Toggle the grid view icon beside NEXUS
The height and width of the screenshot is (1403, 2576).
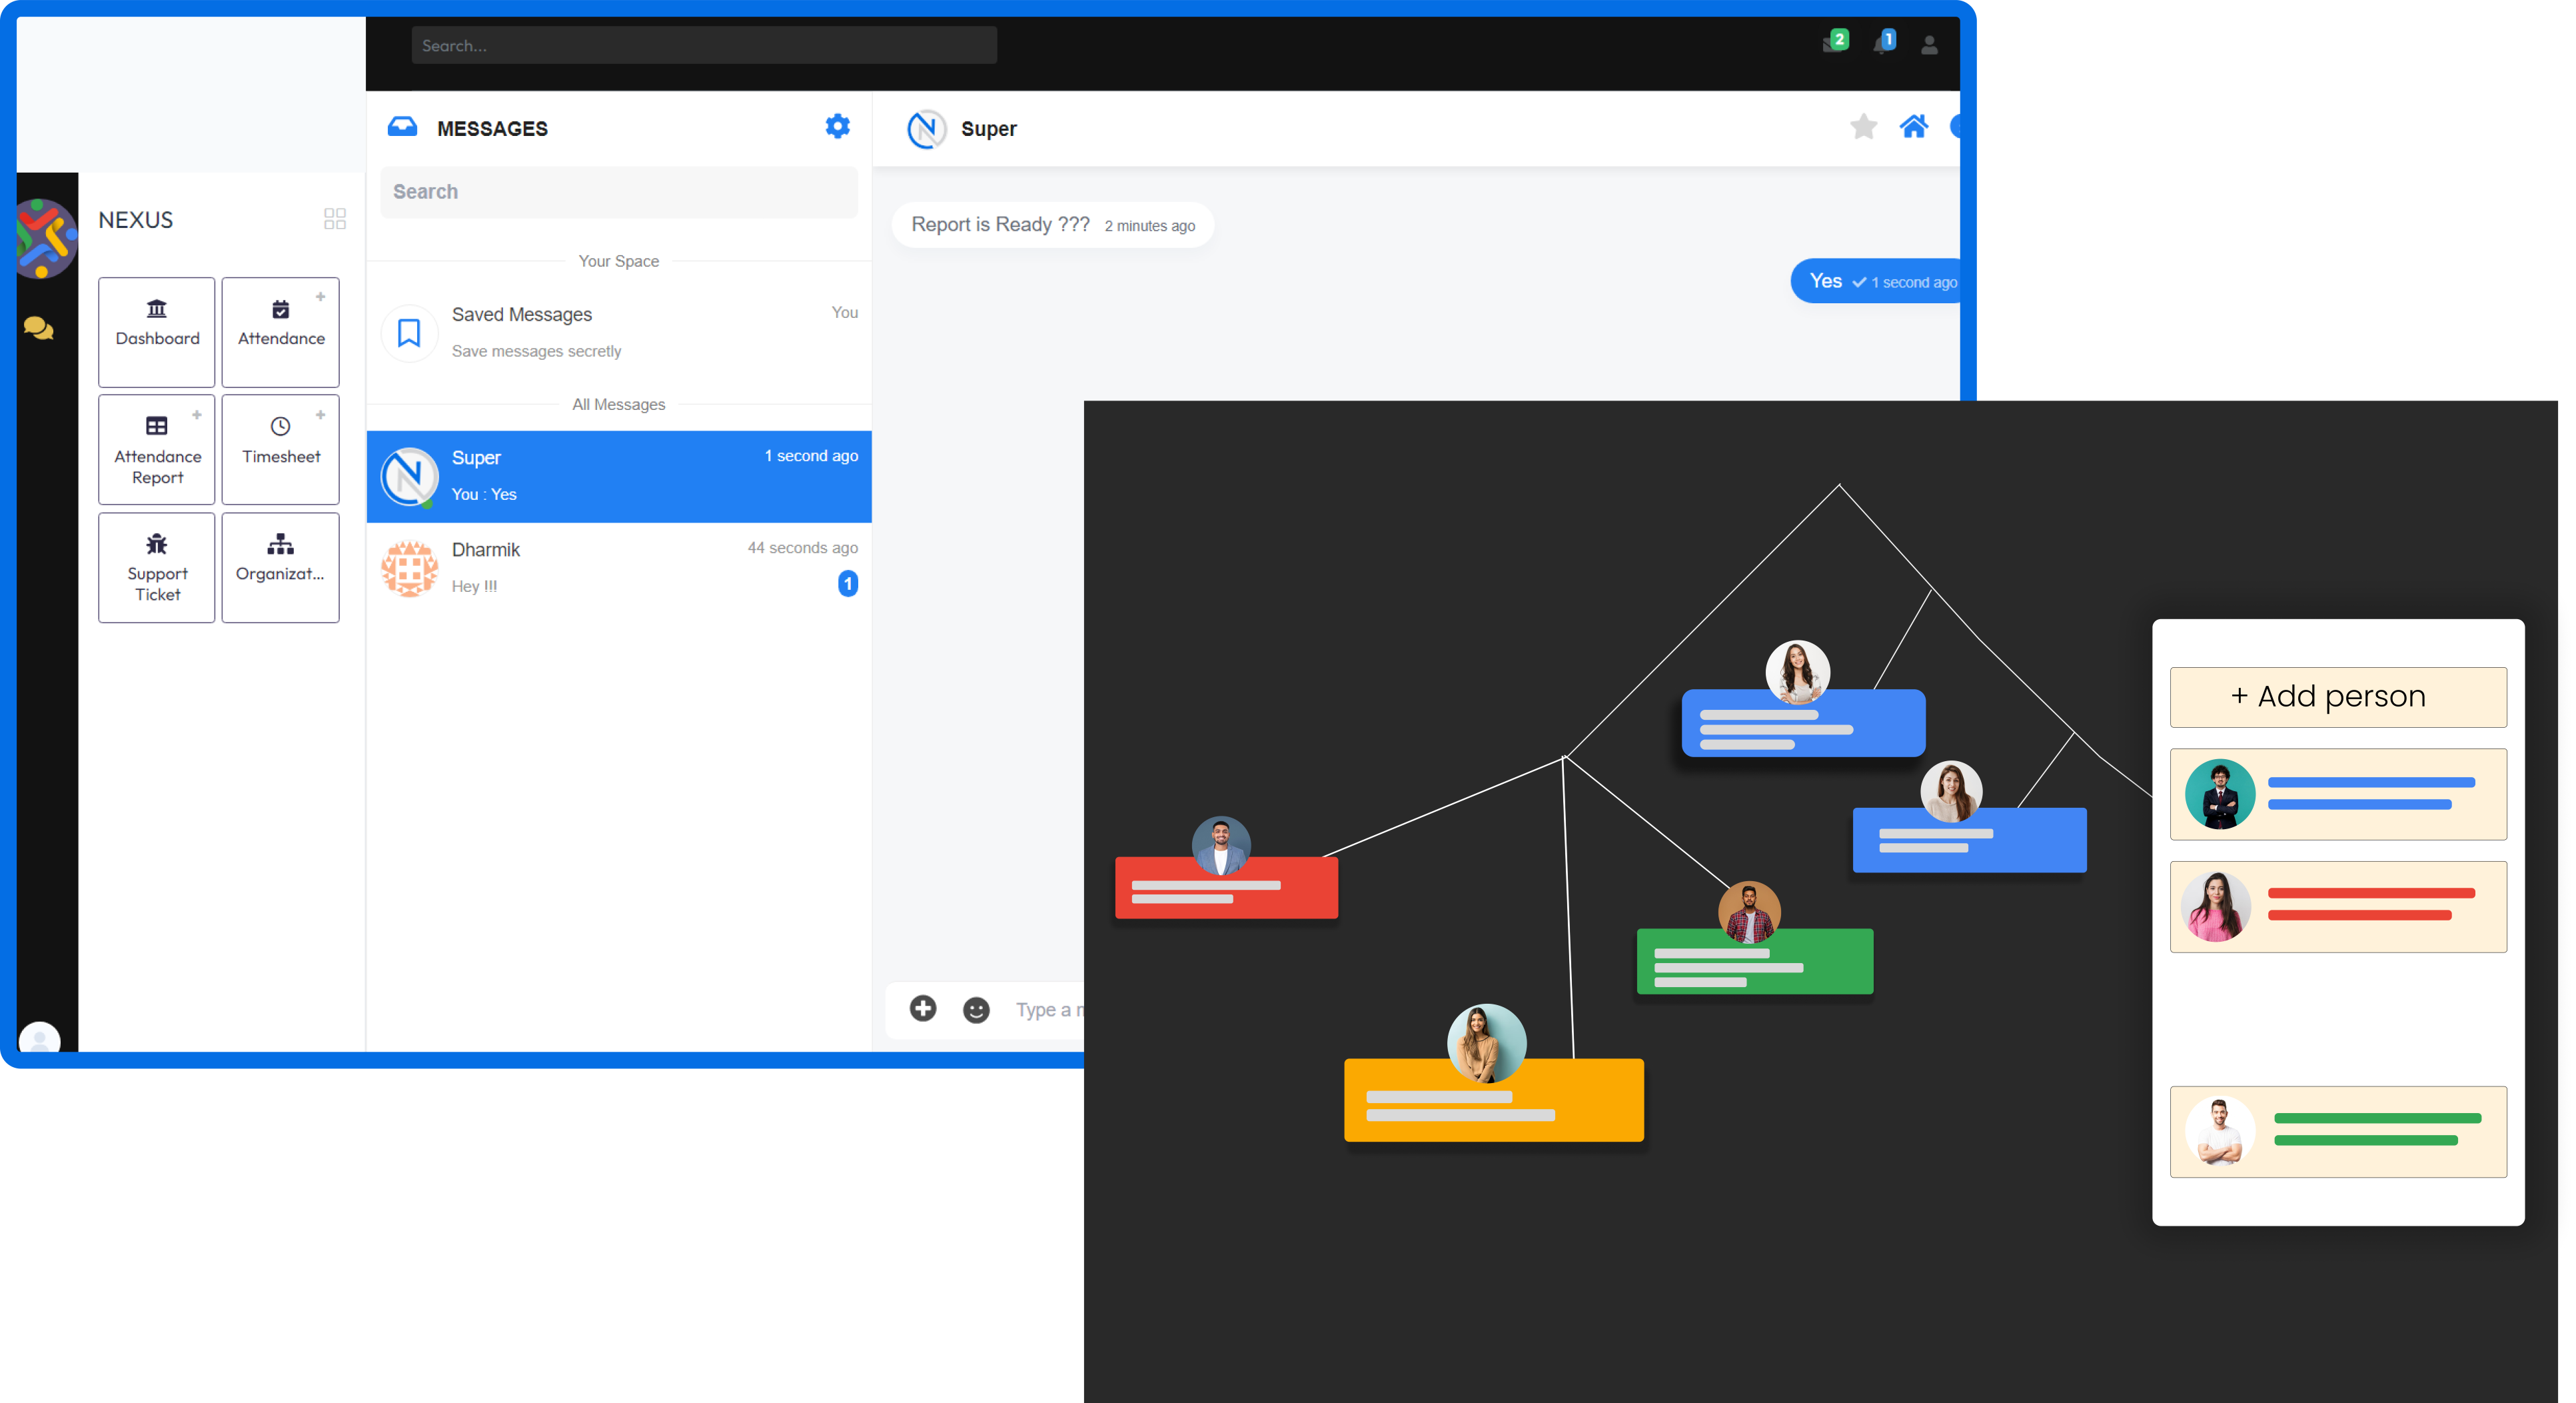tap(335, 219)
